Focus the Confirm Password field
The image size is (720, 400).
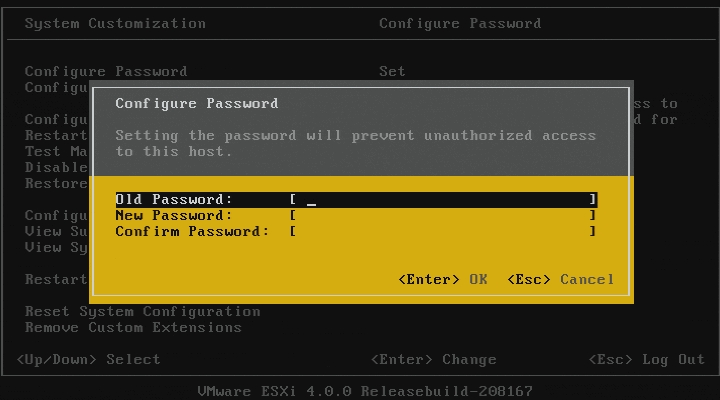click(444, 231)
